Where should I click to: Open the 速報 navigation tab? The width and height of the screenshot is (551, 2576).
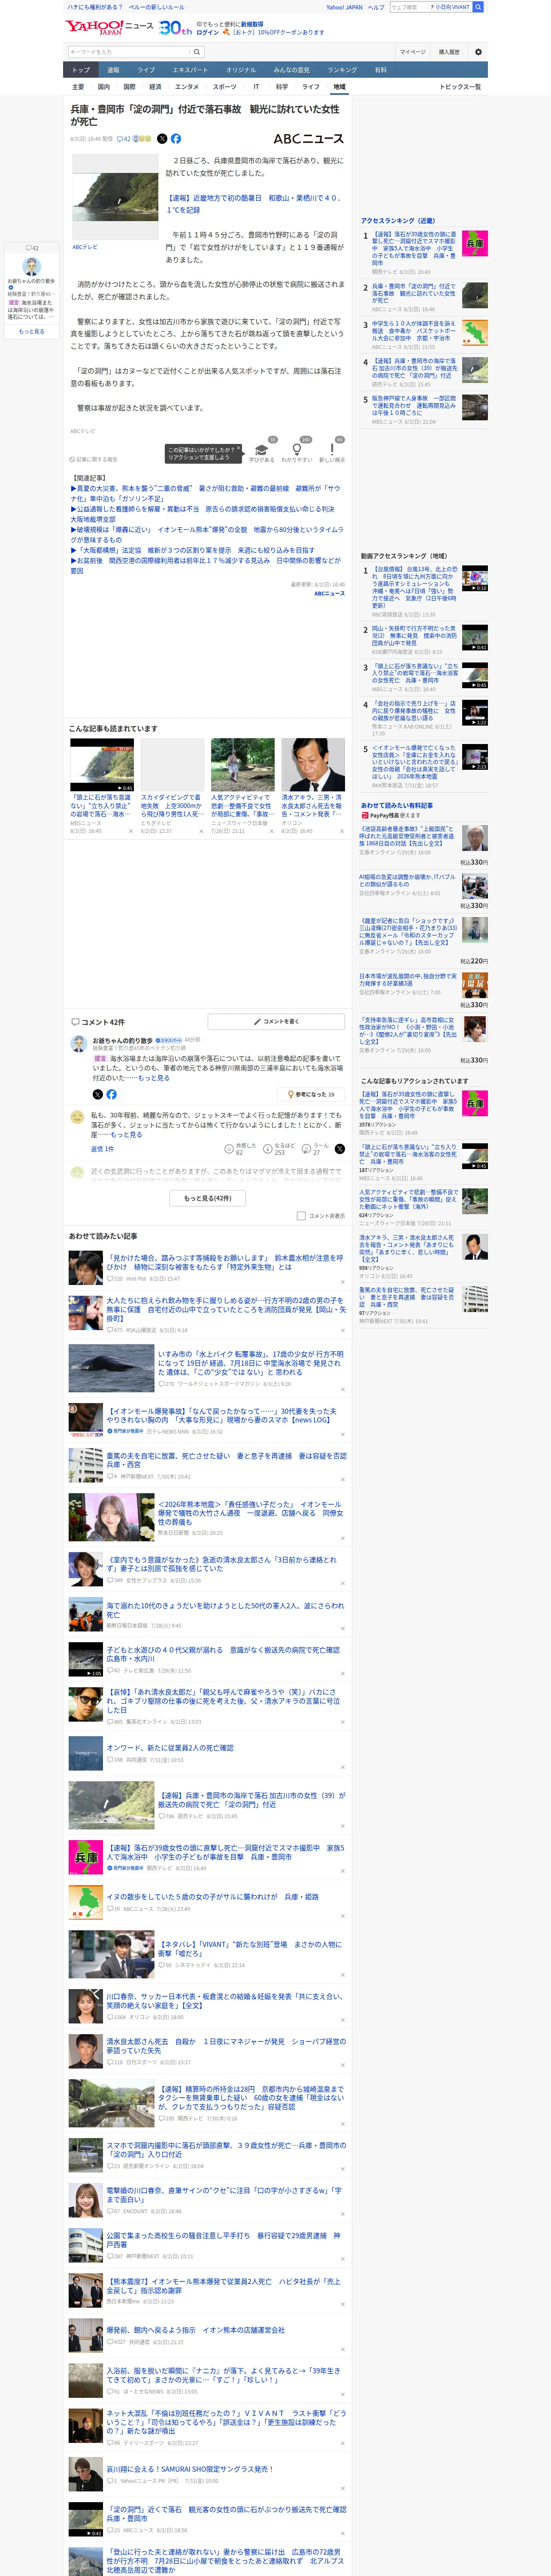click(113, 70)
